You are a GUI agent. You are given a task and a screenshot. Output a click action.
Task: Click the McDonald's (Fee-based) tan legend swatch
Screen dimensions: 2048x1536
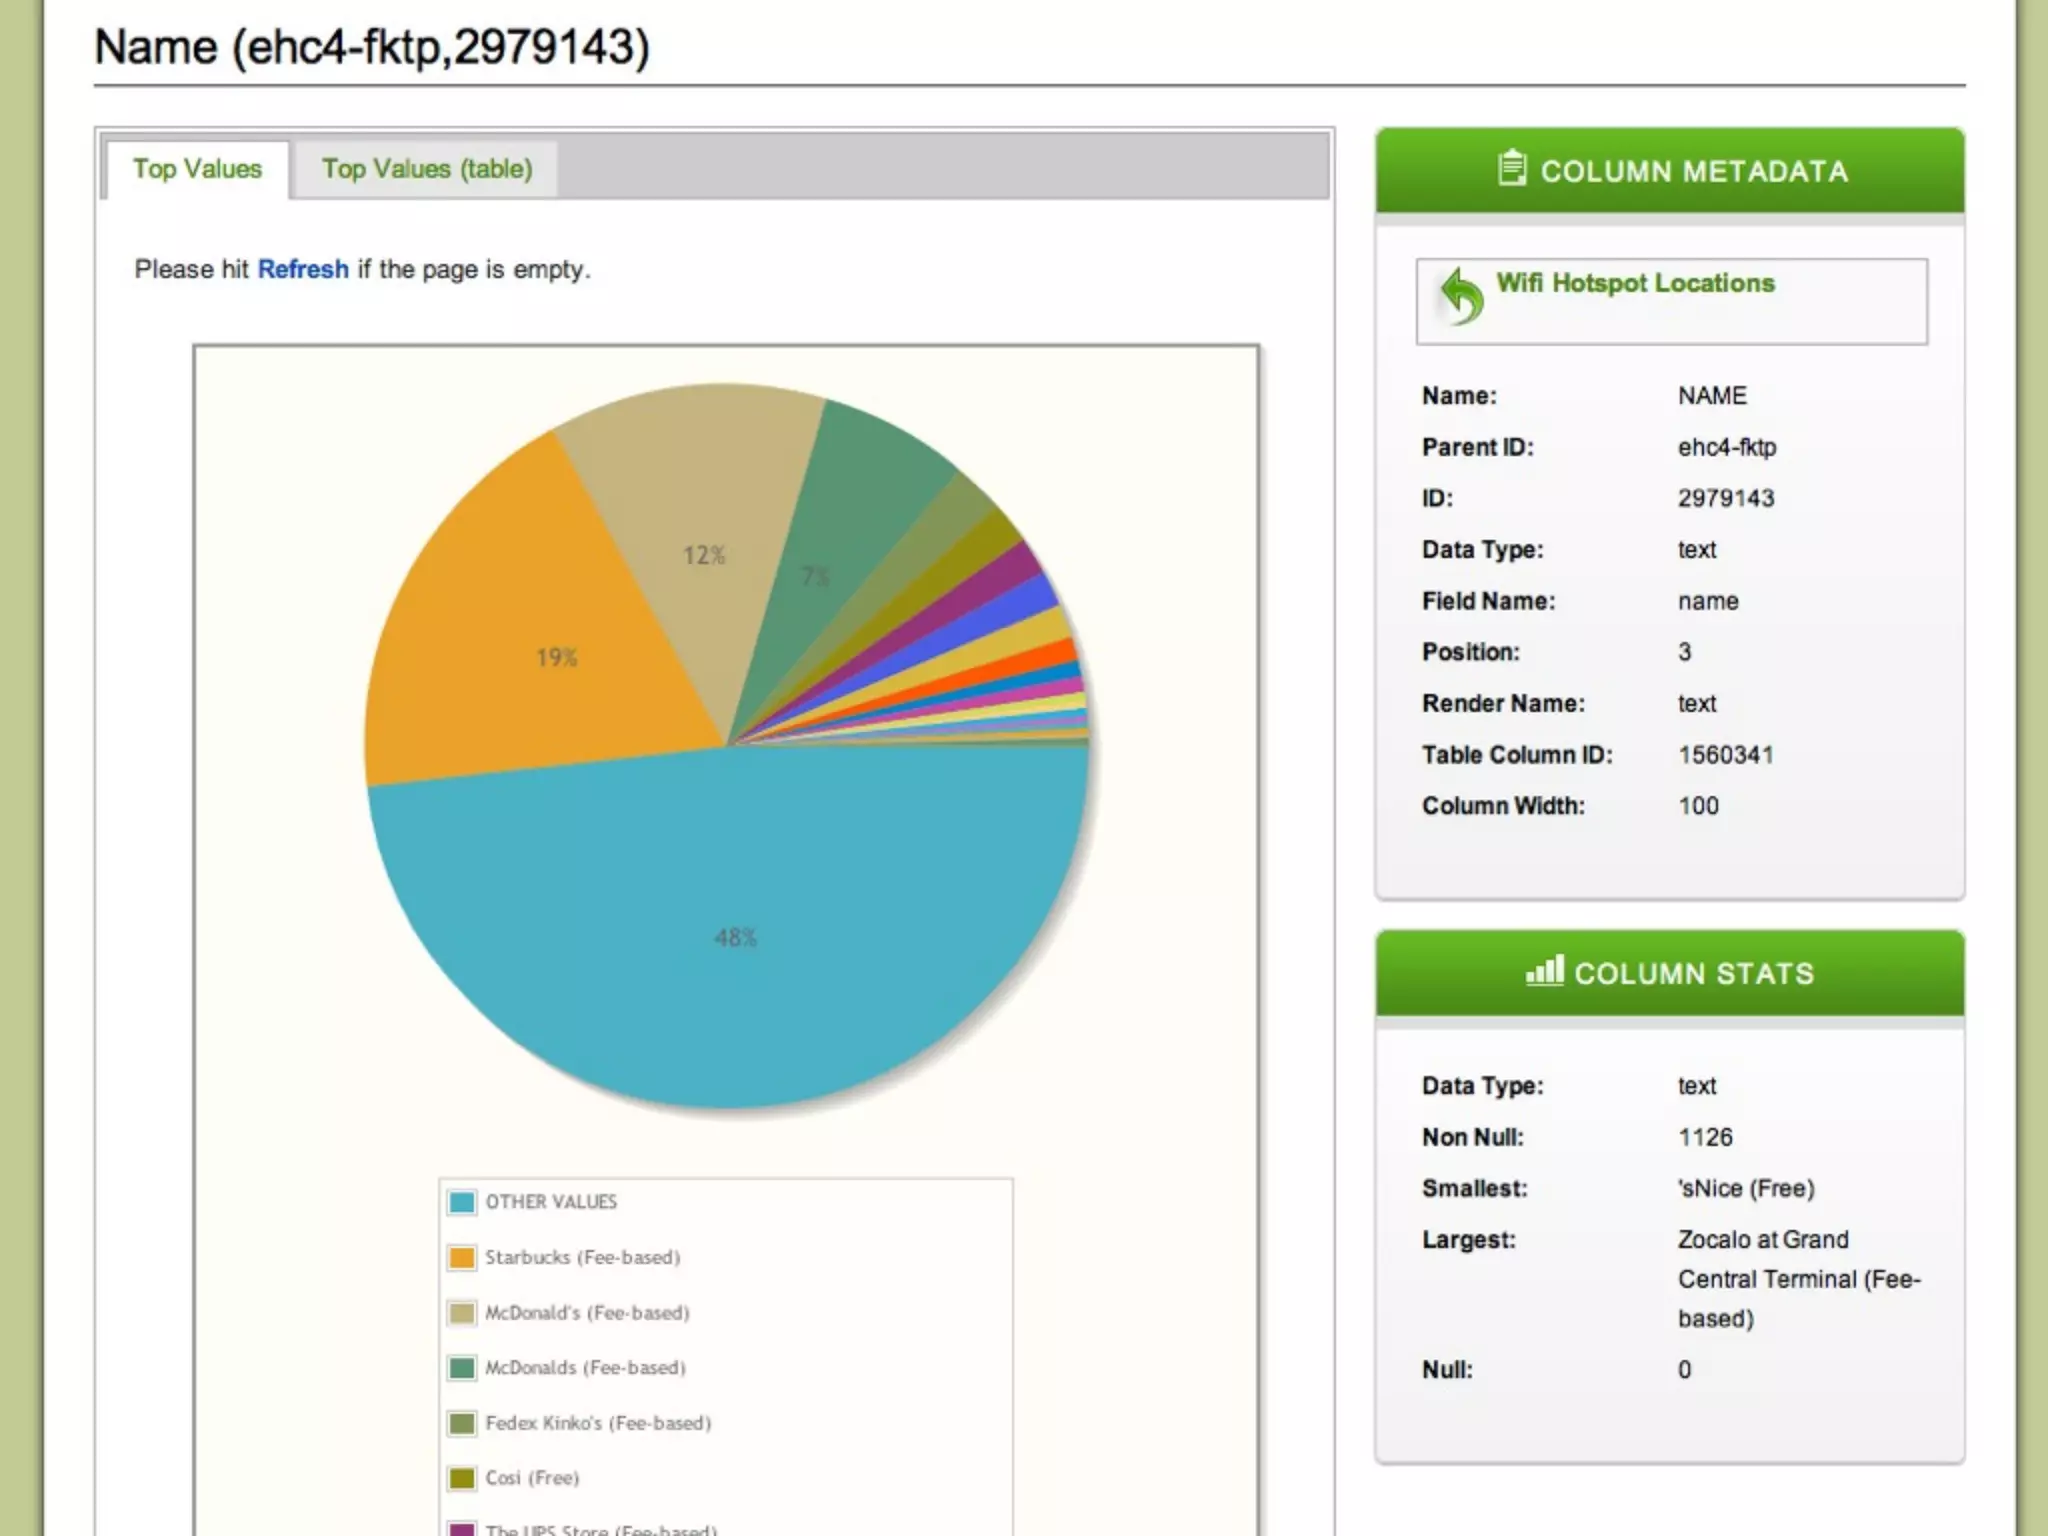[462, 1312]
